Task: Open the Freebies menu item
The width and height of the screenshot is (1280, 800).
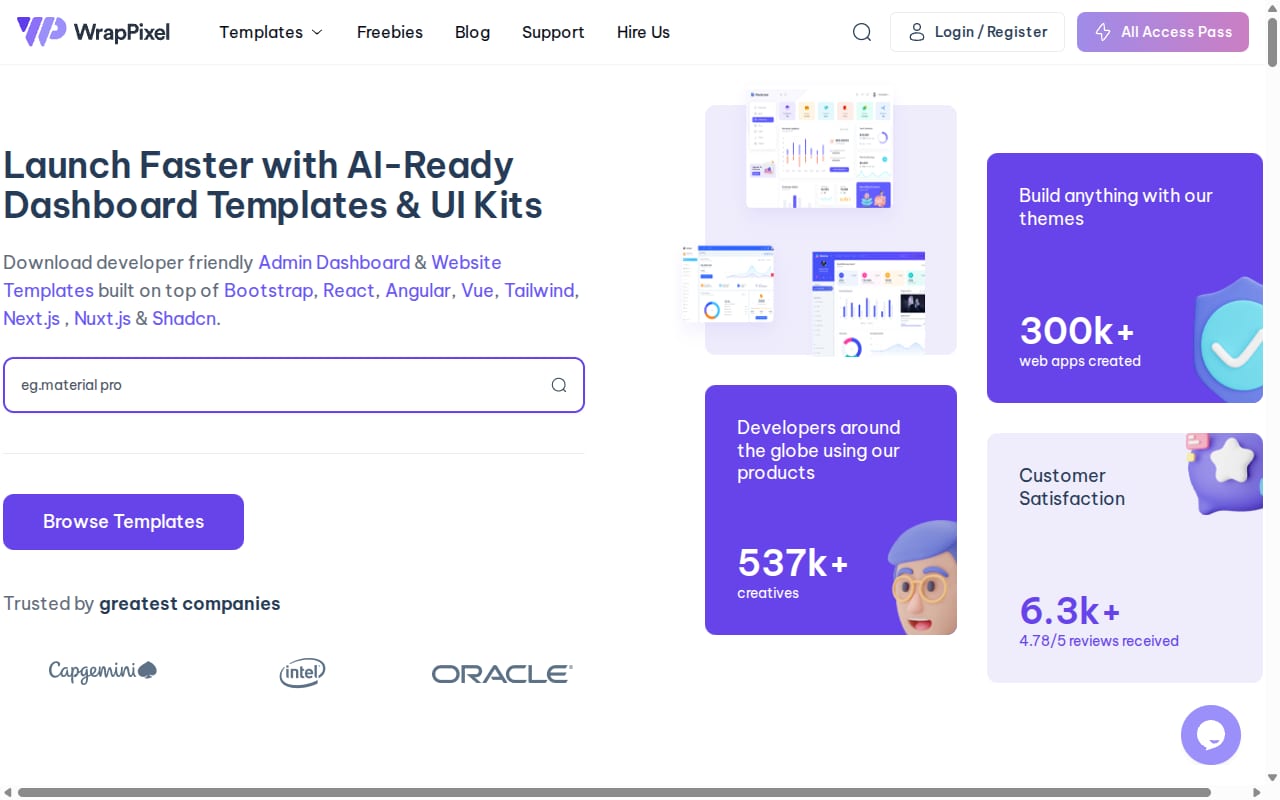Action: (x=390, y=32)
